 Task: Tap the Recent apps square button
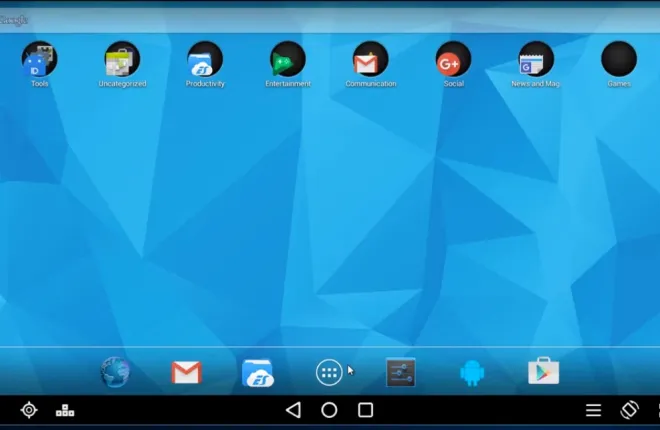pos(365,410)
